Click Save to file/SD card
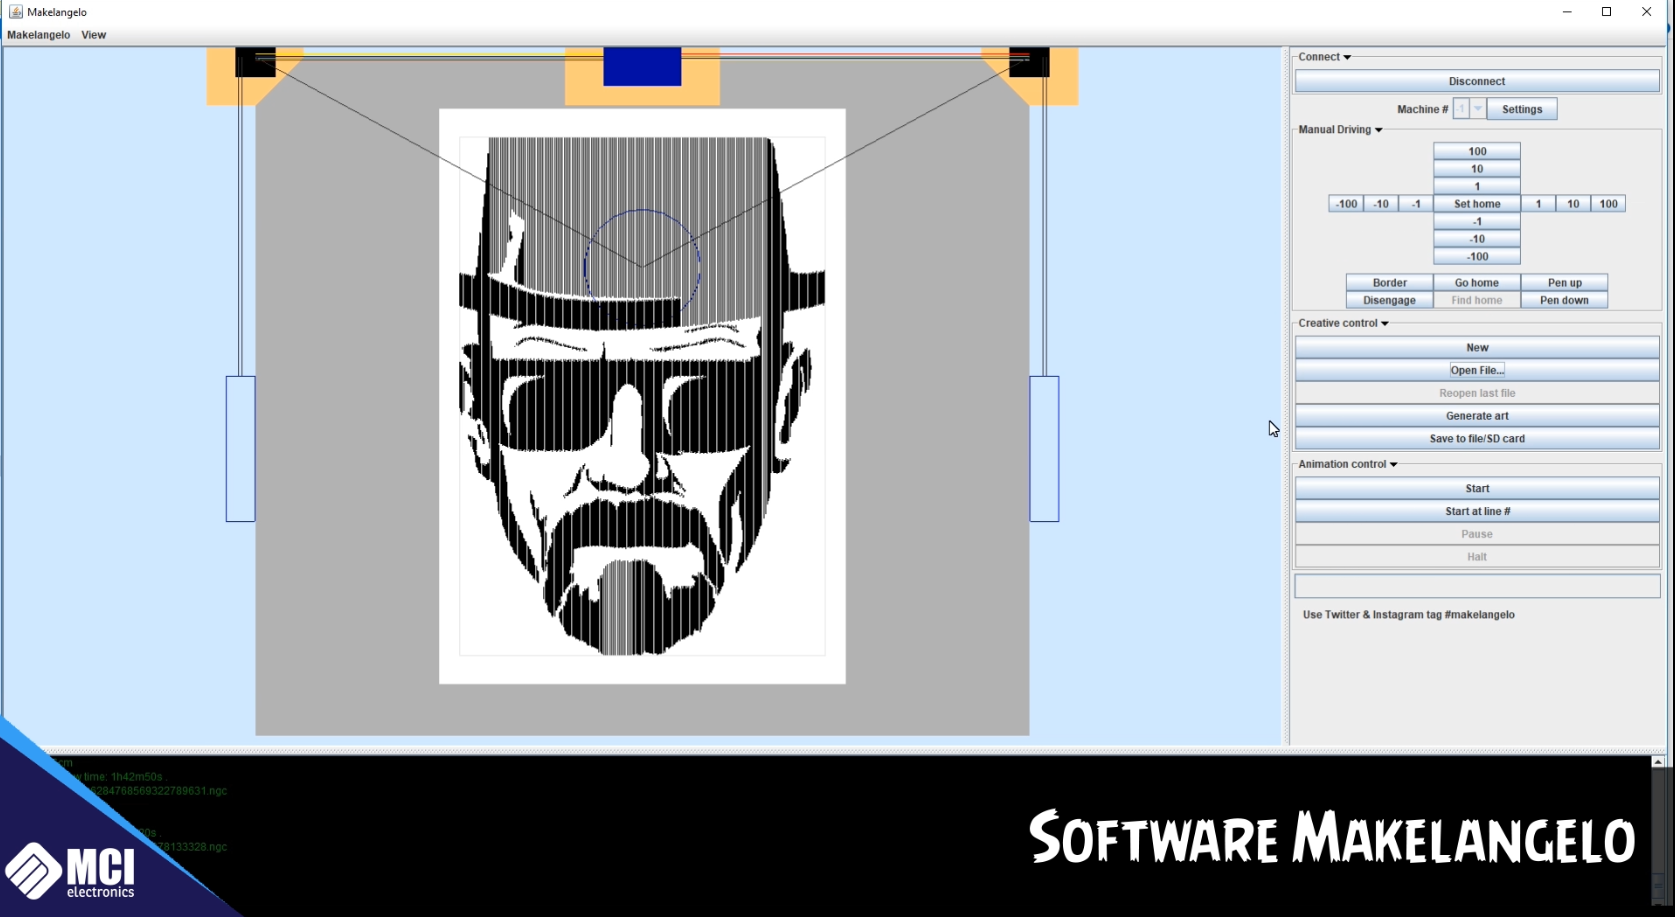1675x917 pixels. pos(1477,439)
